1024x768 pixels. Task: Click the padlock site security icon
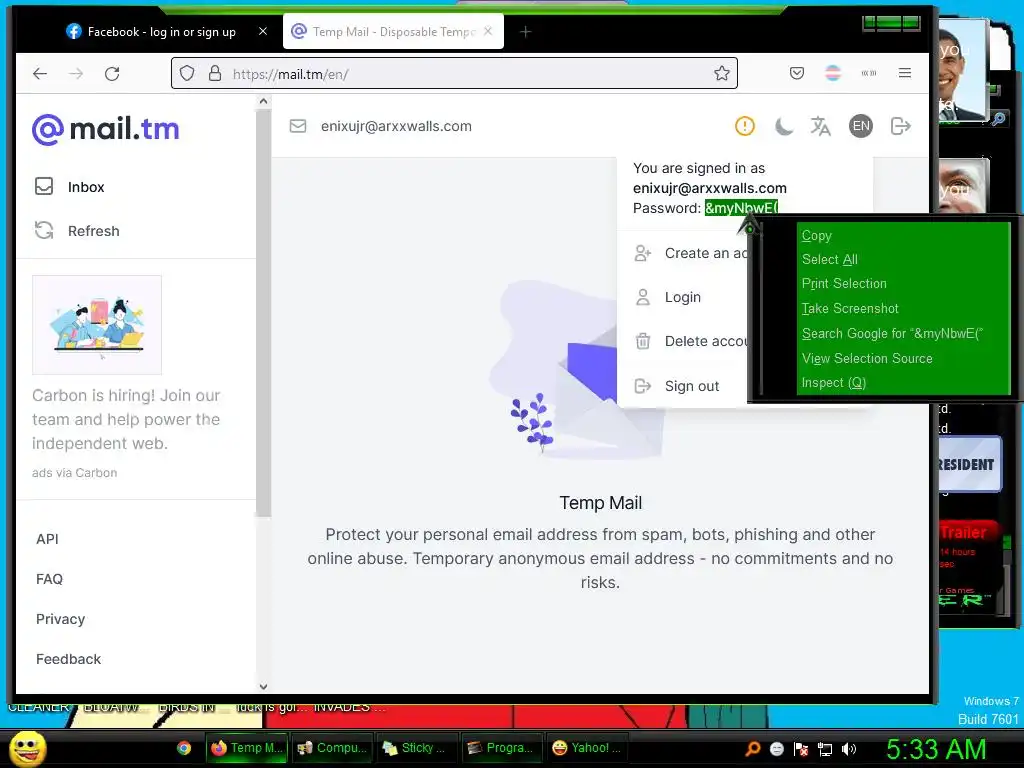click(215, 73)
